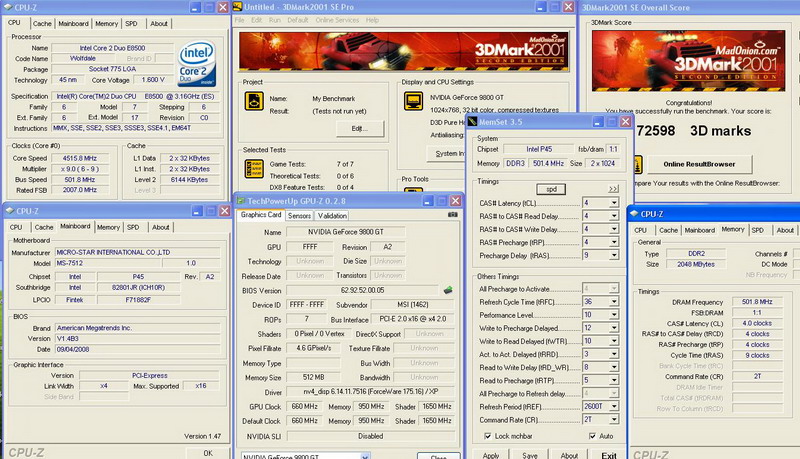Image resolution: width=800 pixels, height=459 pixels.
Task: Open the Precharge Delay (tRAS) dropdown
Action: click(x=614, y=256)
